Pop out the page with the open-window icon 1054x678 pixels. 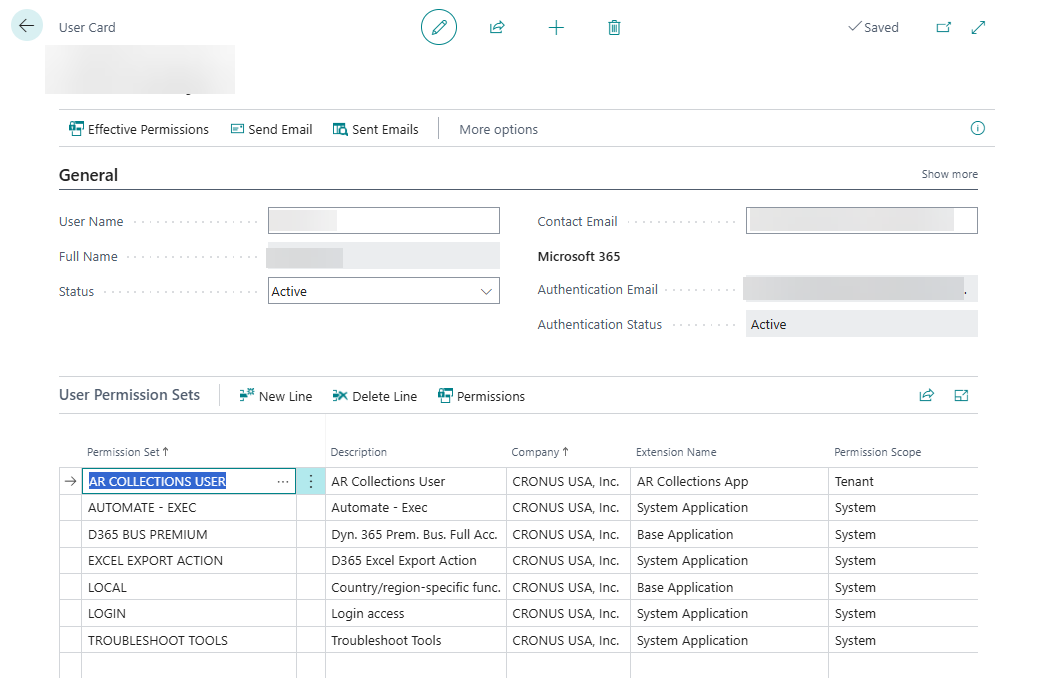point(942,27)
